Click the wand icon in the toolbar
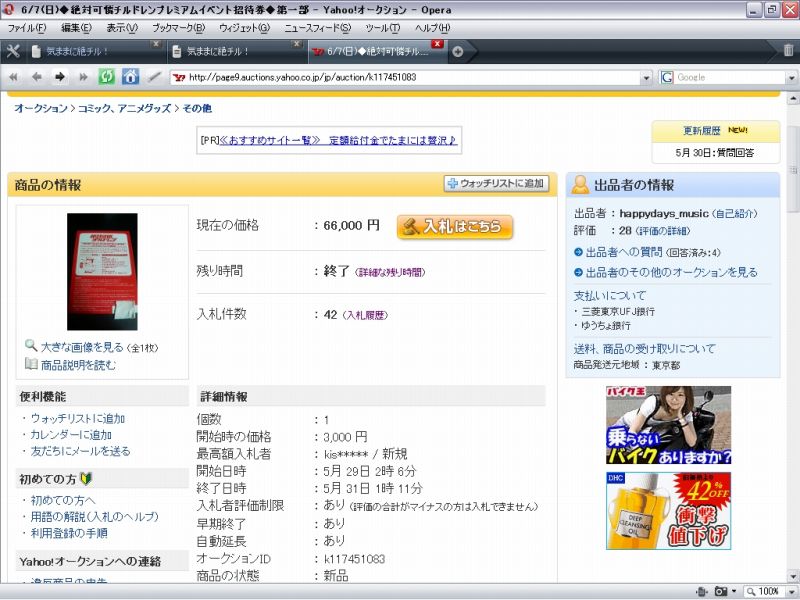Image resolution: width=800 pixels, height=600 pixels. point(154,77)
